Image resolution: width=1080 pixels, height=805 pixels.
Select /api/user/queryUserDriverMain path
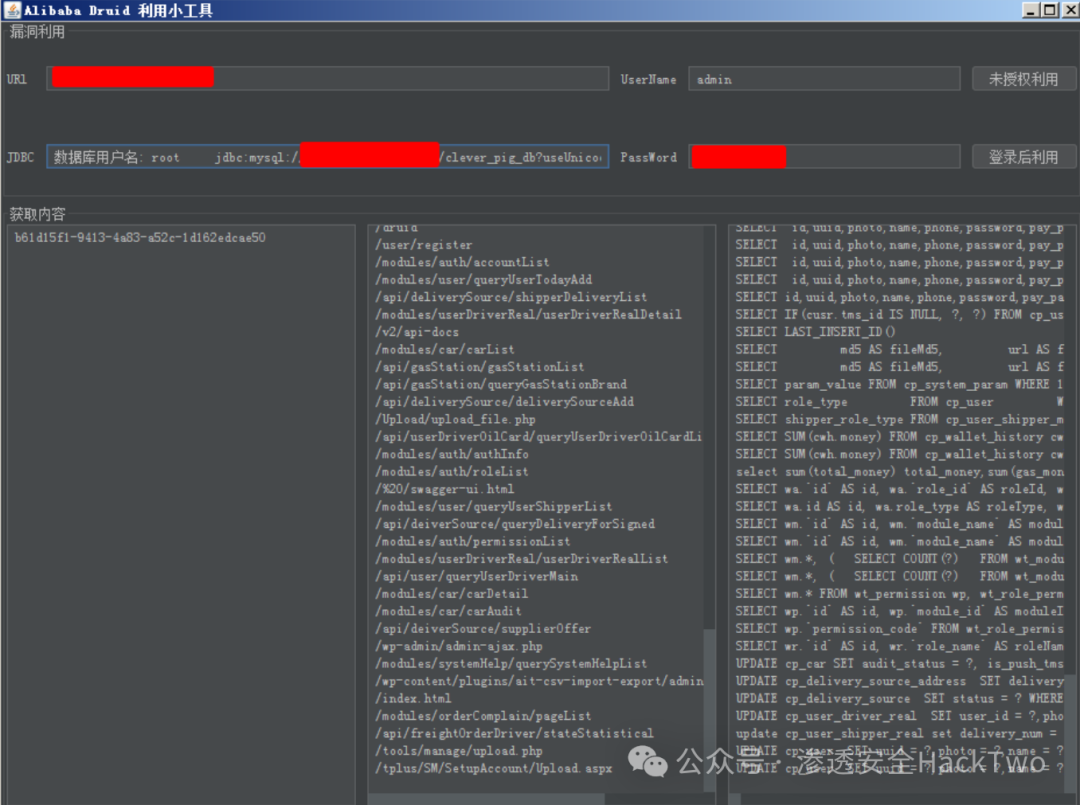tap(477, 576)
